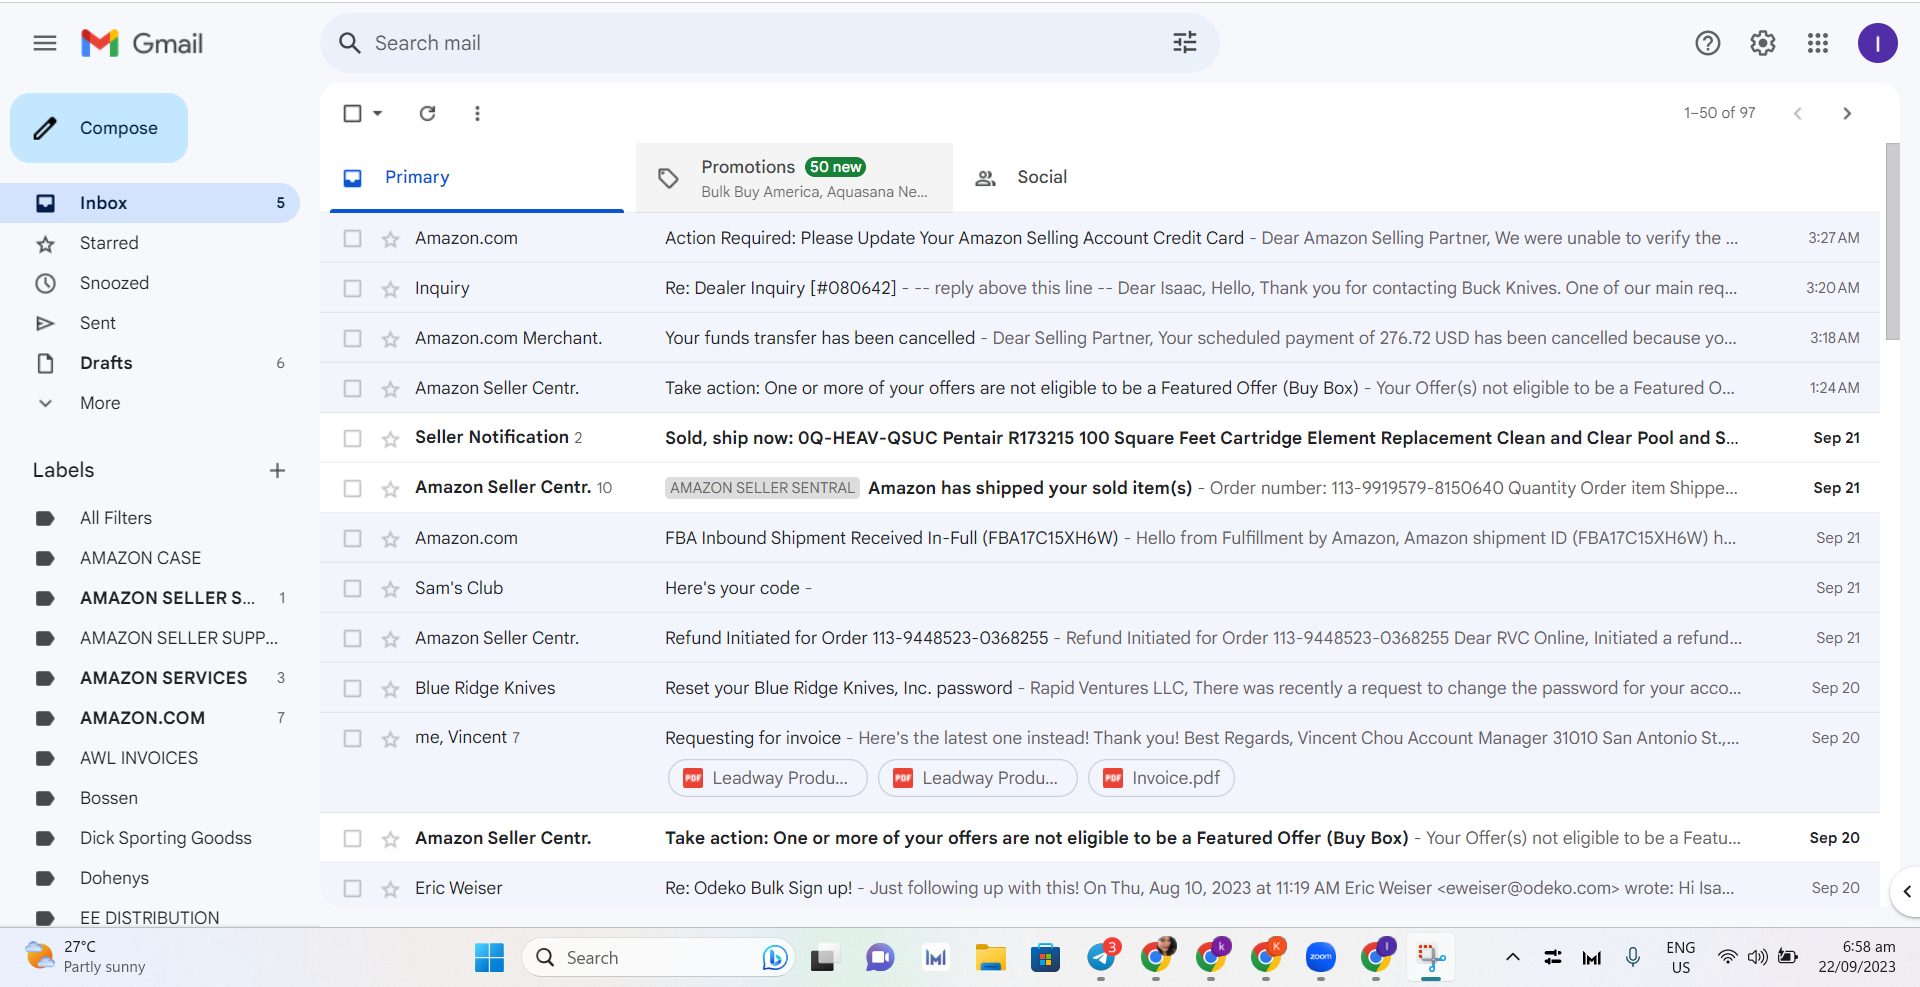Star the Blue Ridge Knives email
Image resolution: width=1920 pixels, height=987 pixels.
pos(390,688)
